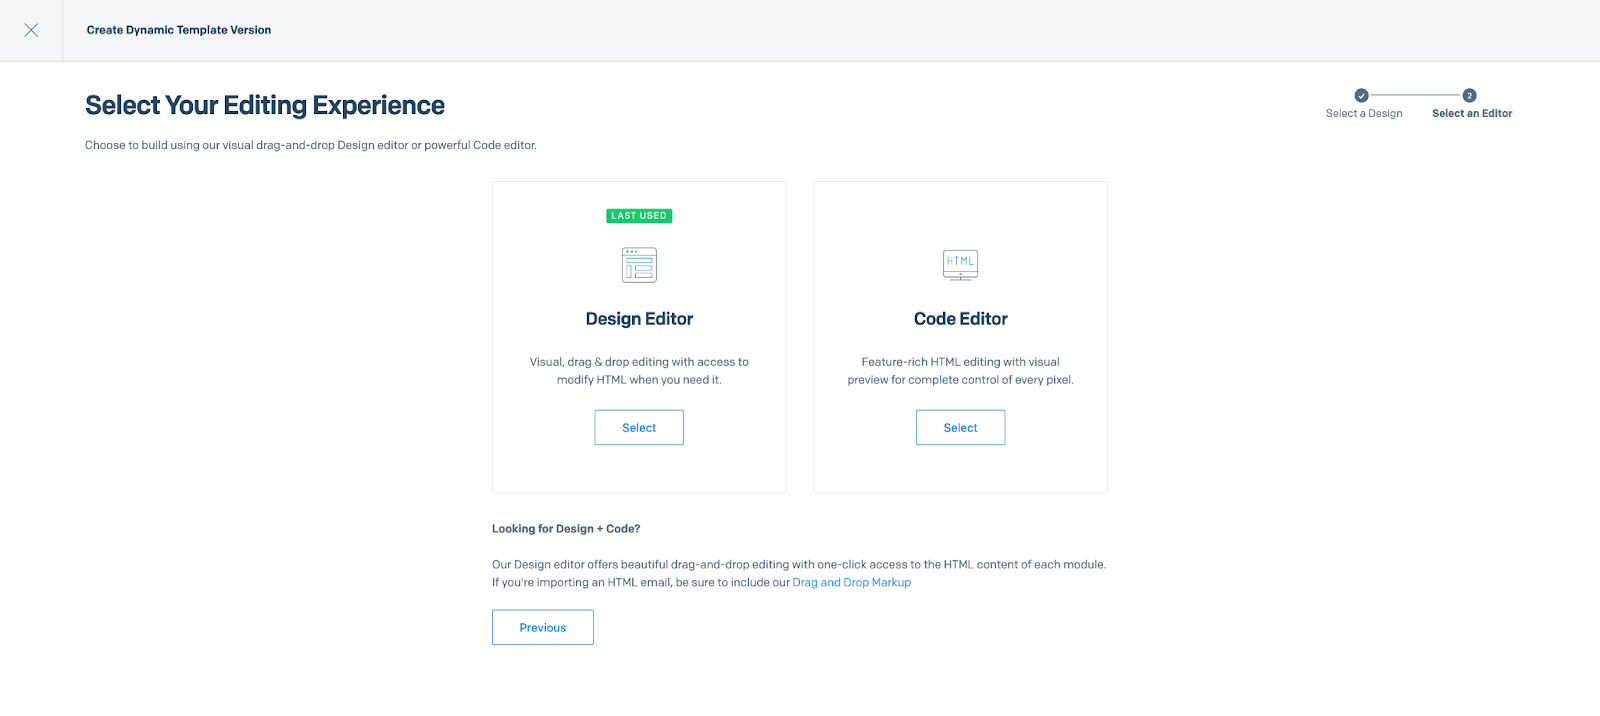Click the 'Choose to build using' subtitle text
The width and height of the screenshot is (1600, 716).
point(311,145)
